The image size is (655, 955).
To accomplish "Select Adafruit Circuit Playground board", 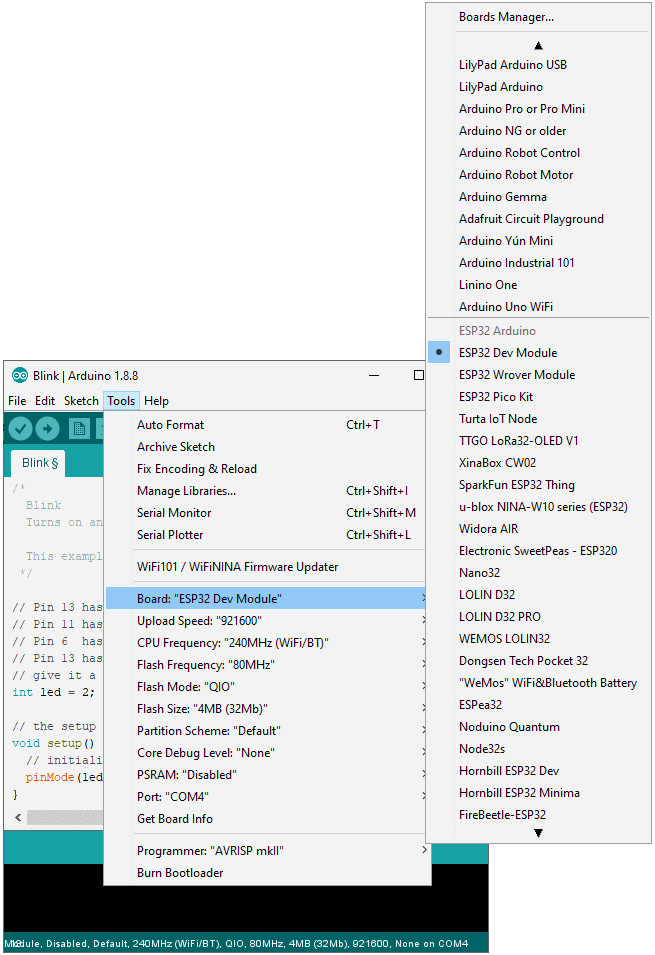I will coord(539,219).
